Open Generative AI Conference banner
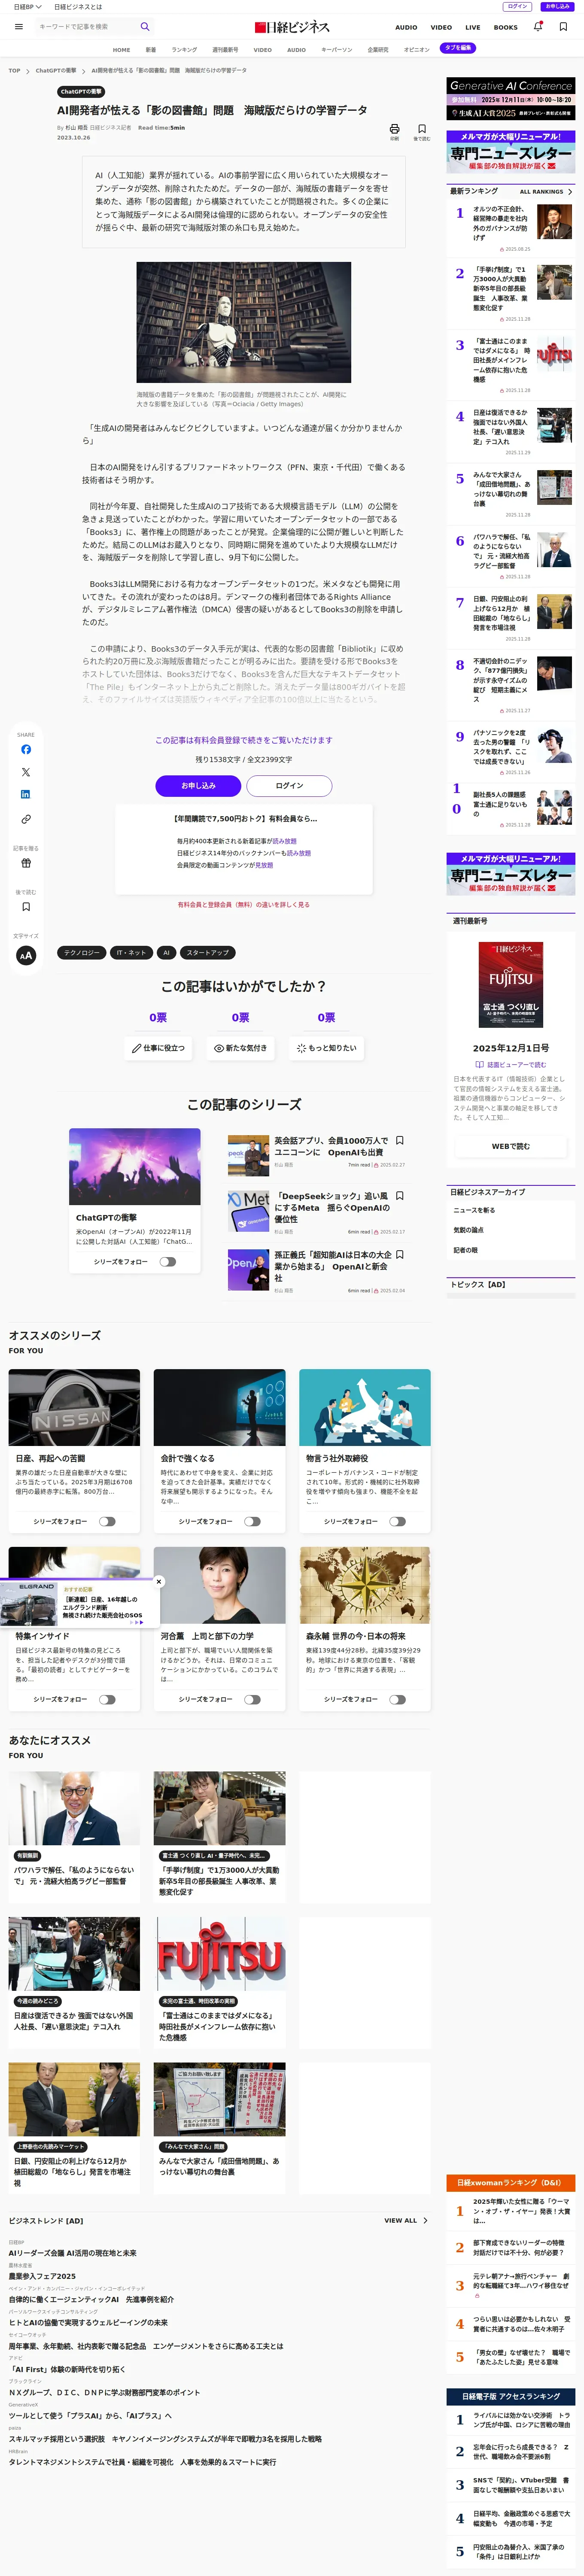Image resolution: width=584 pixels, height=2576 pixels. [510, 99]
